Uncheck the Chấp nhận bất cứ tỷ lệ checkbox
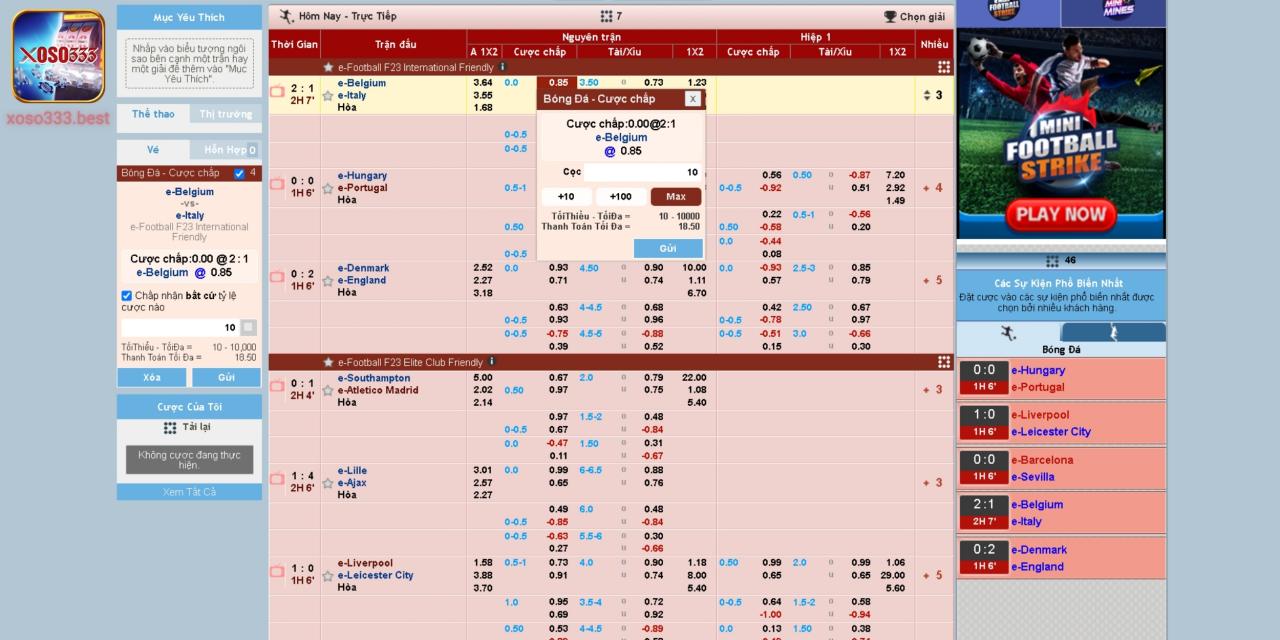This screenshot has width=1280, height=640. tap(127, 296)
